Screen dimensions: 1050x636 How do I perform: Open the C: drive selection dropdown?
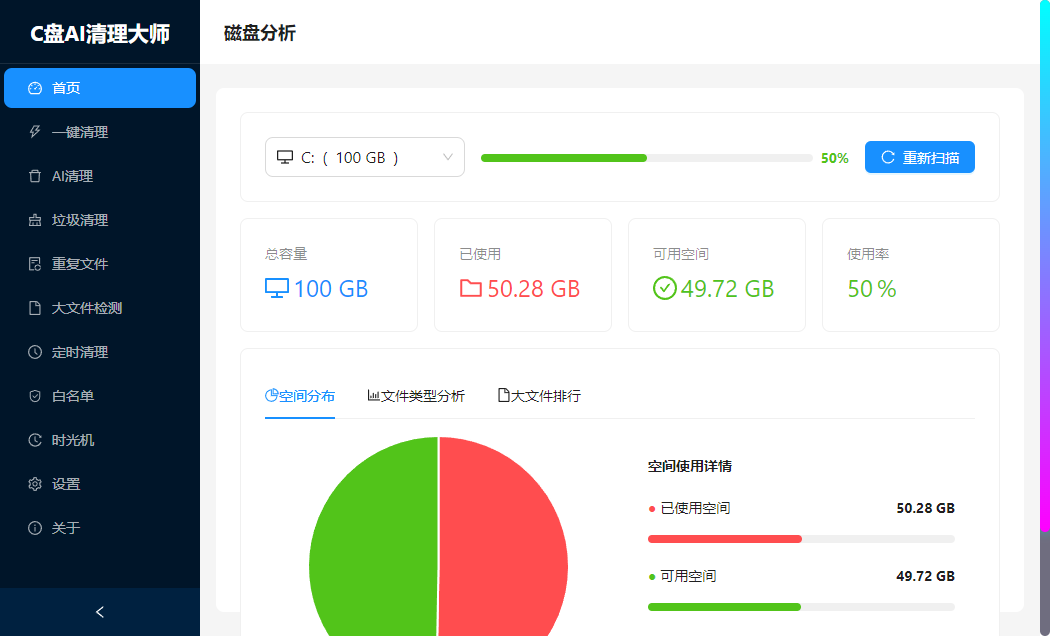[350, 157]
